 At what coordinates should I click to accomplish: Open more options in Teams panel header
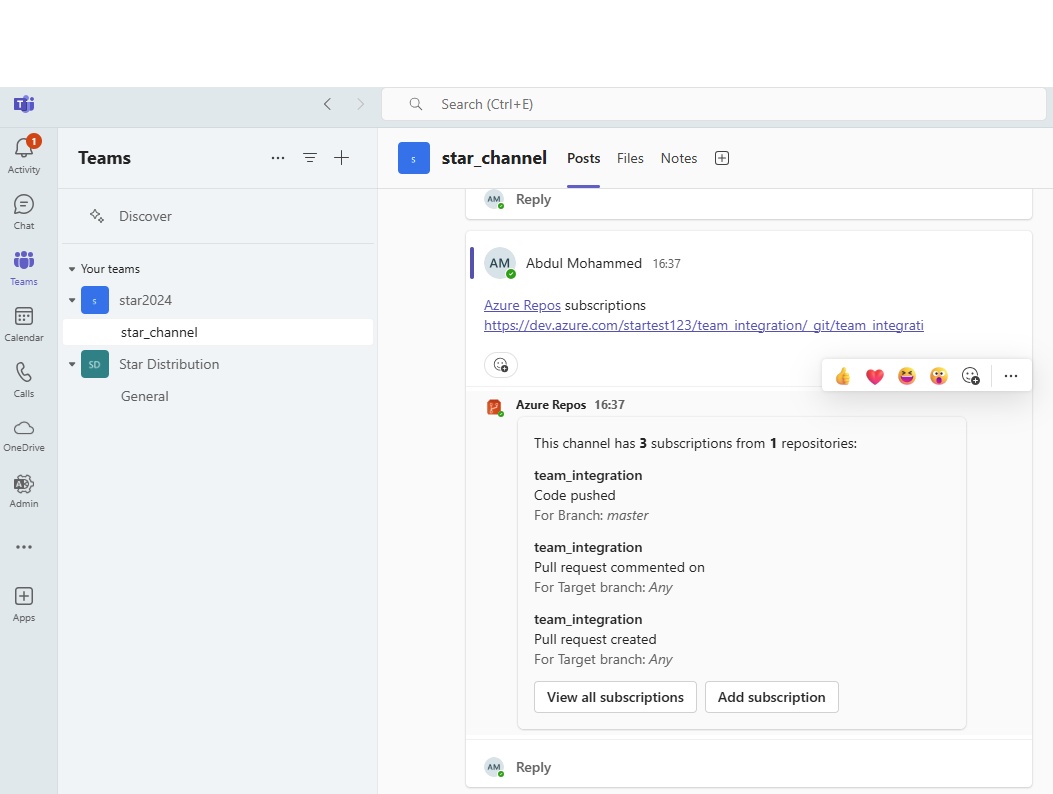[278, 158]
